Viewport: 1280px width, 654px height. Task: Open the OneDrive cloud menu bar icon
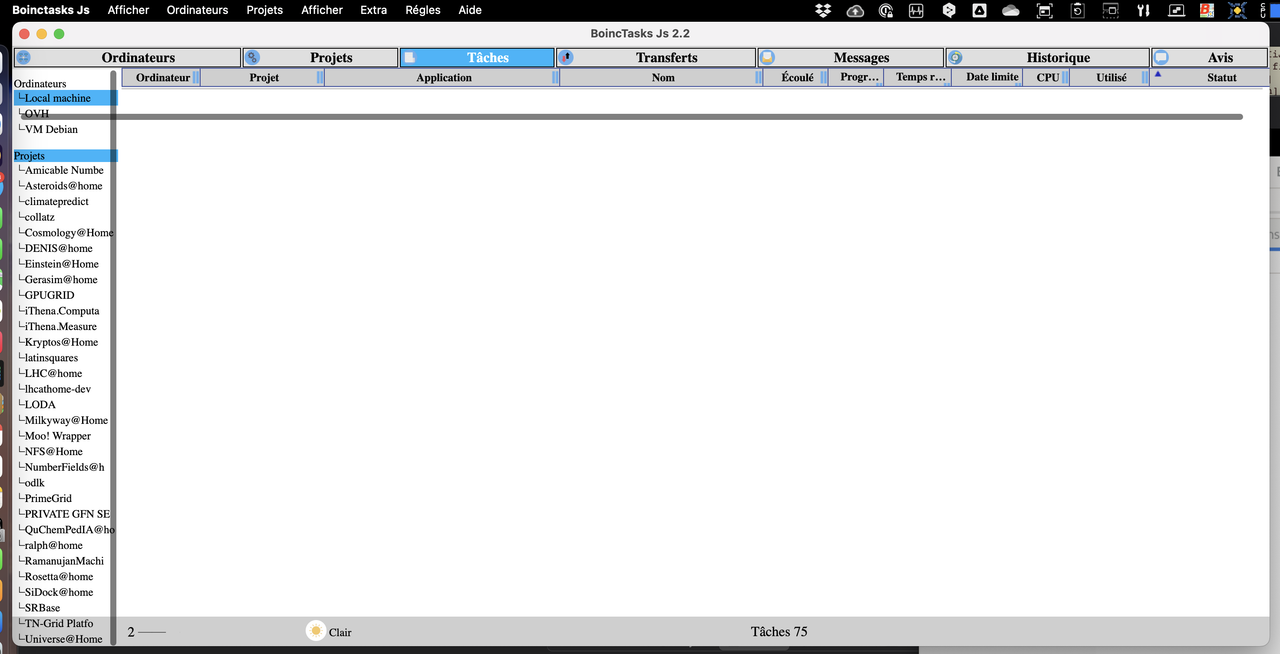pyautogui.click(x=1011, y=10)
